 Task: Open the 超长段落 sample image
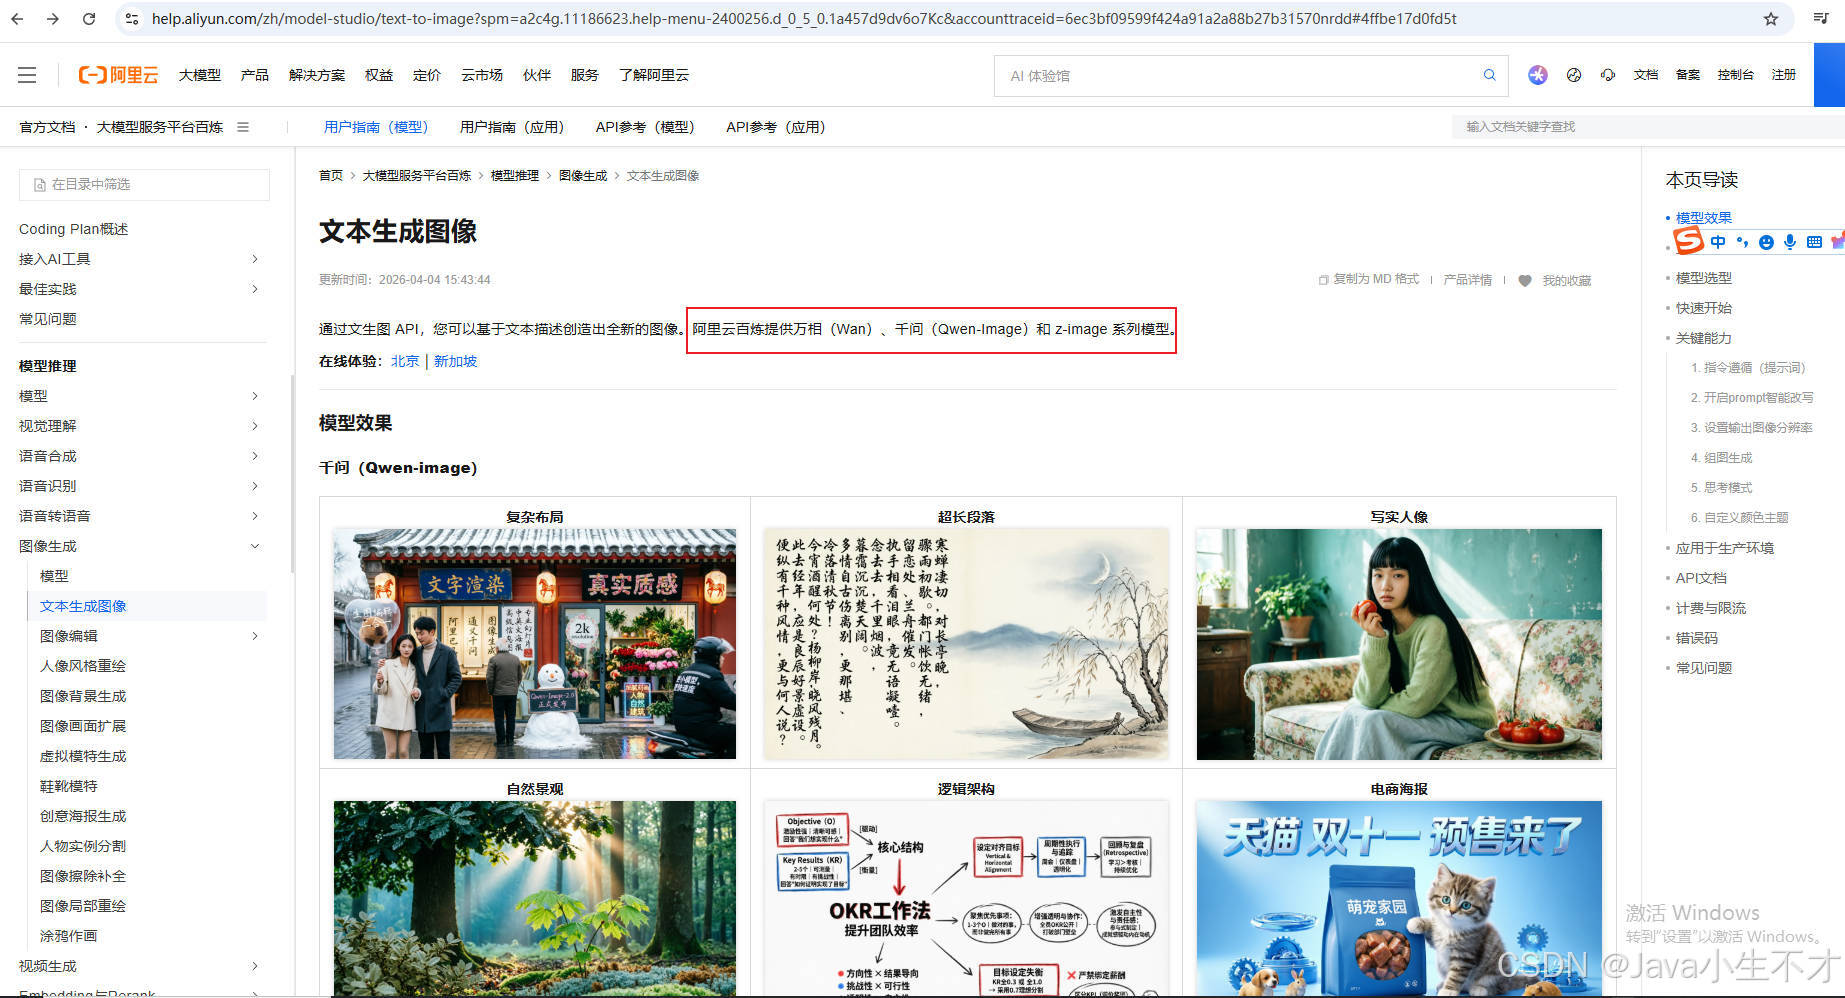pos(966,644)
